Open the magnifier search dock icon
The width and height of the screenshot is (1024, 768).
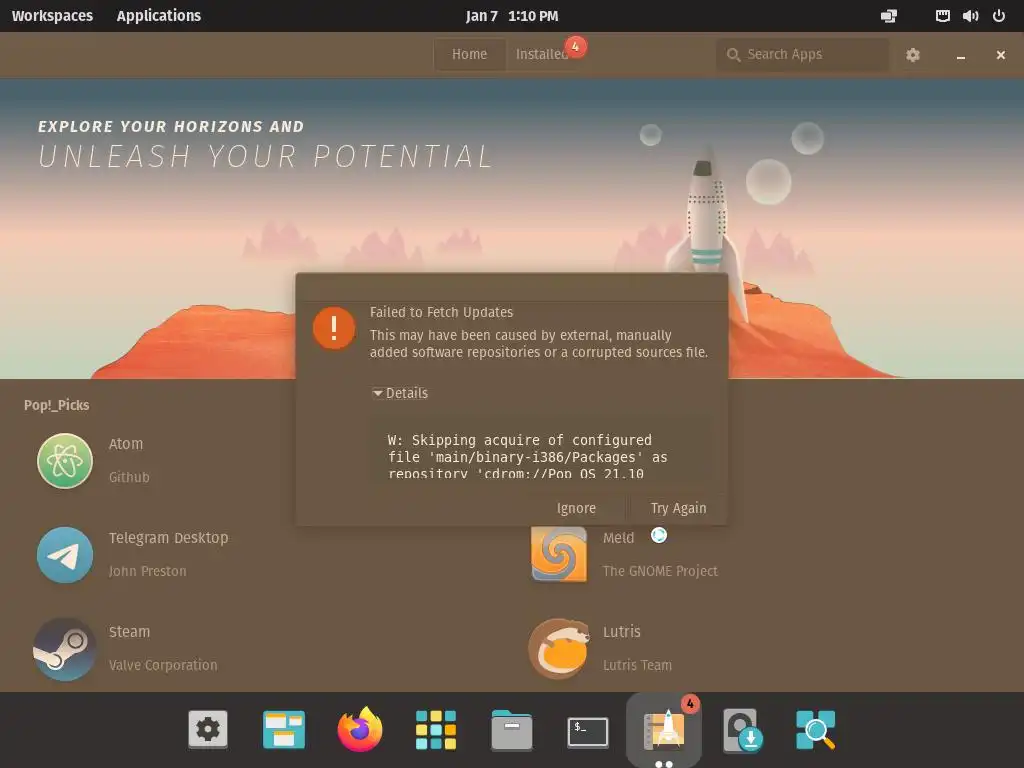(816, 729)
